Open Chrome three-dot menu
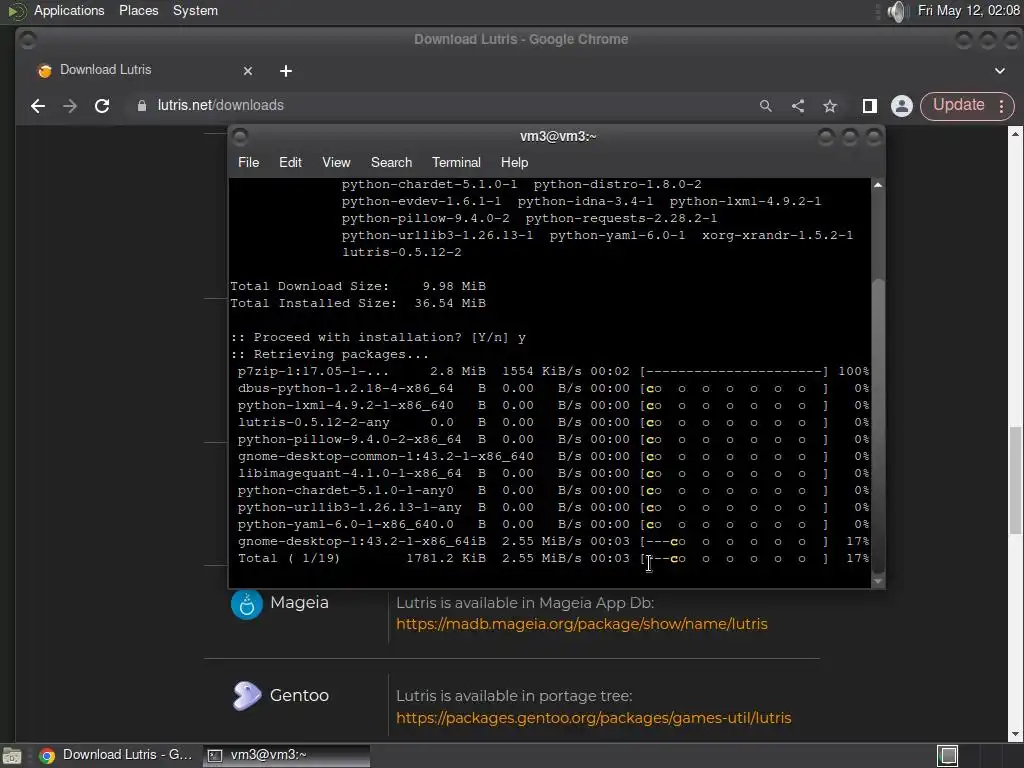Image resolution: width=1024 pixels, height=768 pixels. click(x=1001, y=106)
